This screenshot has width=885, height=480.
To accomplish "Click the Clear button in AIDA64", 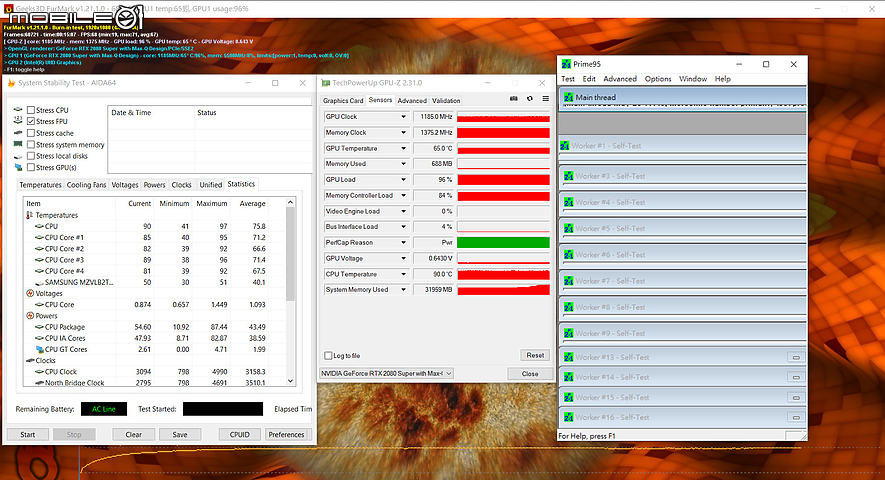I will click(133, 434).
